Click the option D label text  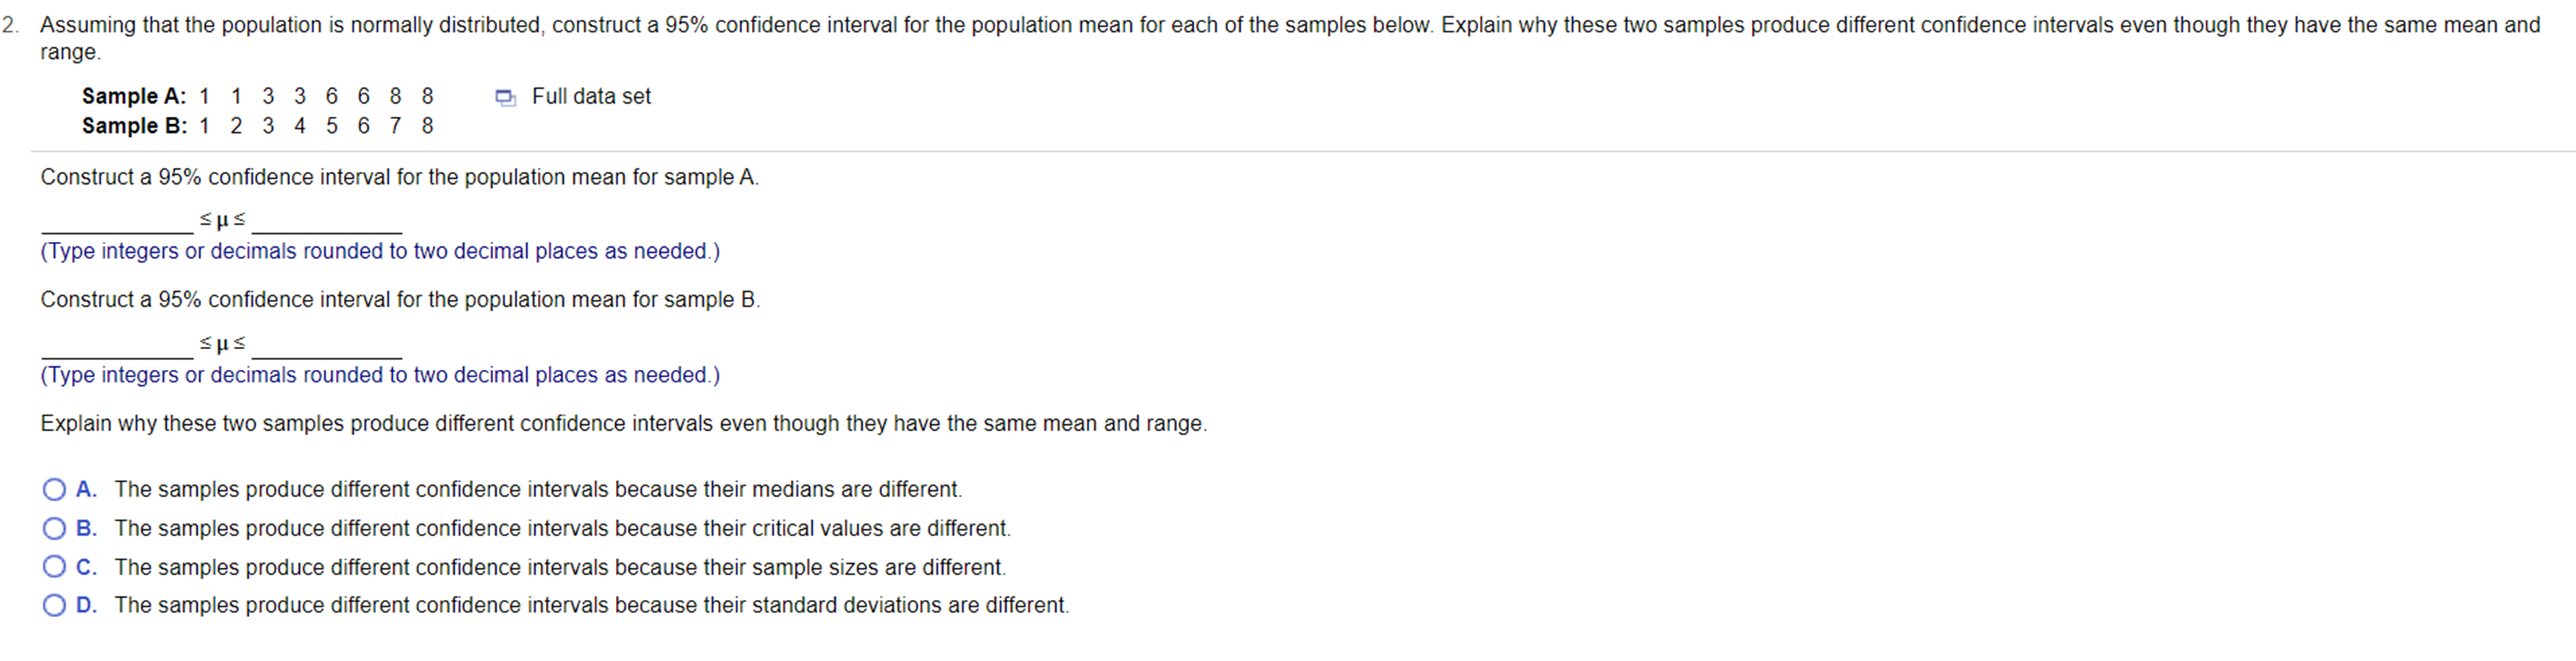pyautogui.click(x=592, y=604)
